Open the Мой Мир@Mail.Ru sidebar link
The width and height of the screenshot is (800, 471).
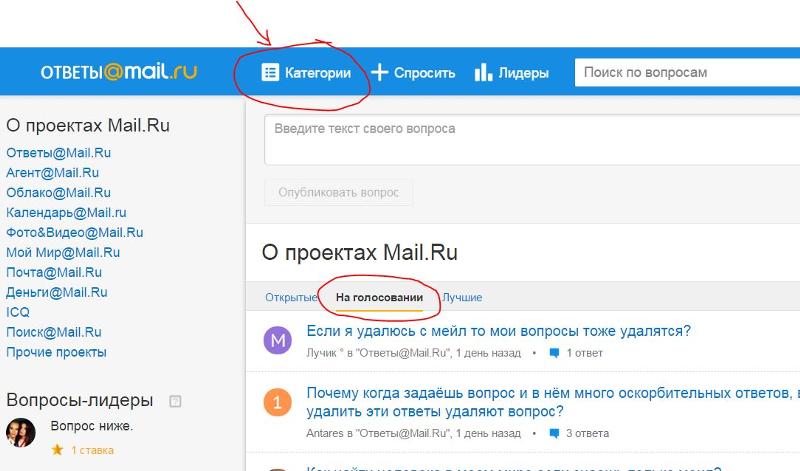pos(63,252)
